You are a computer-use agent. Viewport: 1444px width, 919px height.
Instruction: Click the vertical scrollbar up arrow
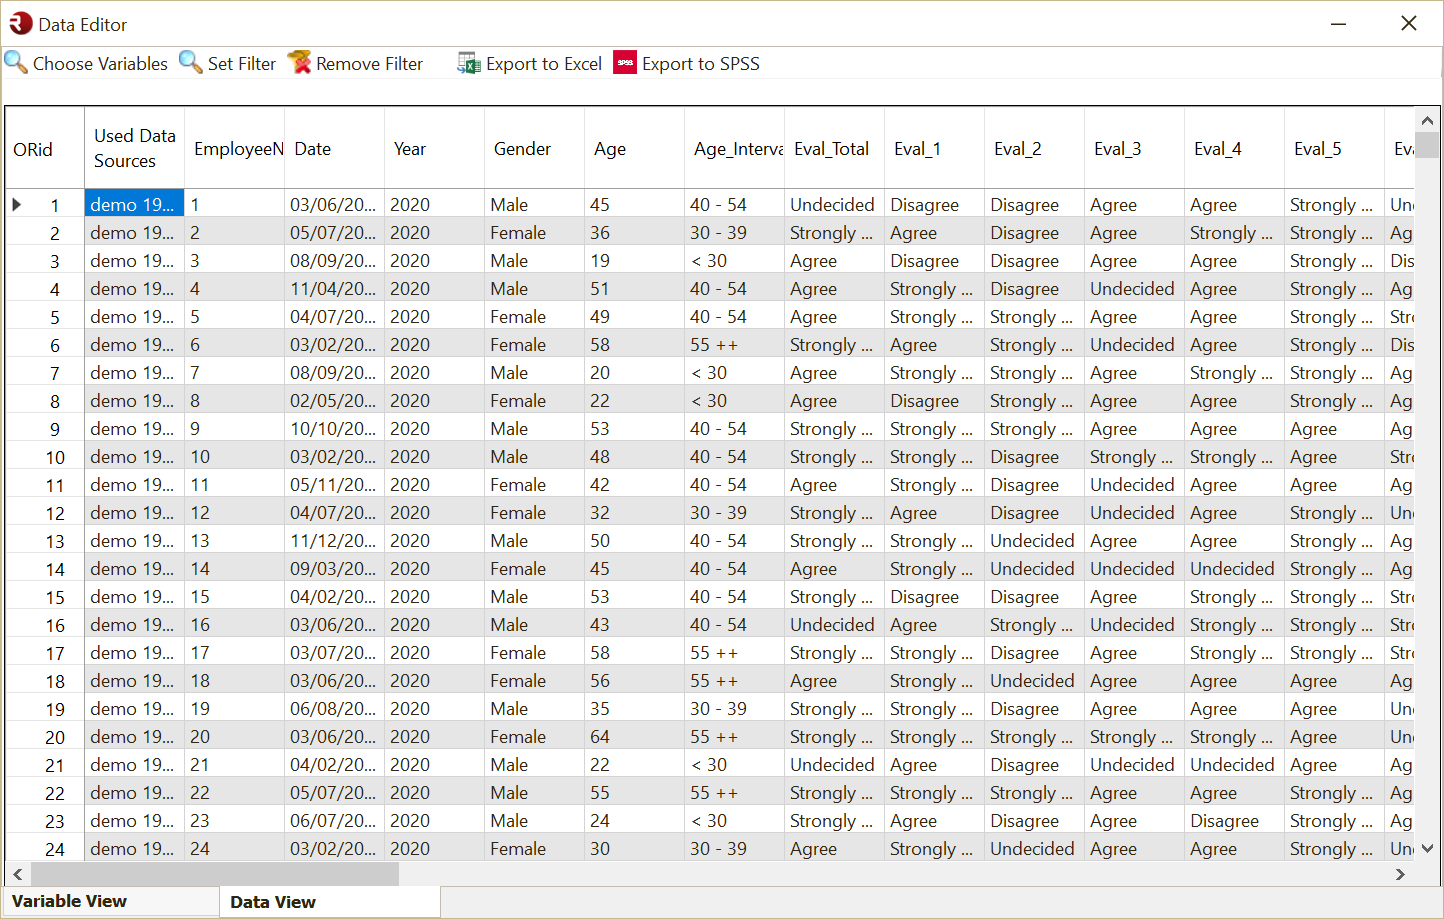coord(1427,119)
